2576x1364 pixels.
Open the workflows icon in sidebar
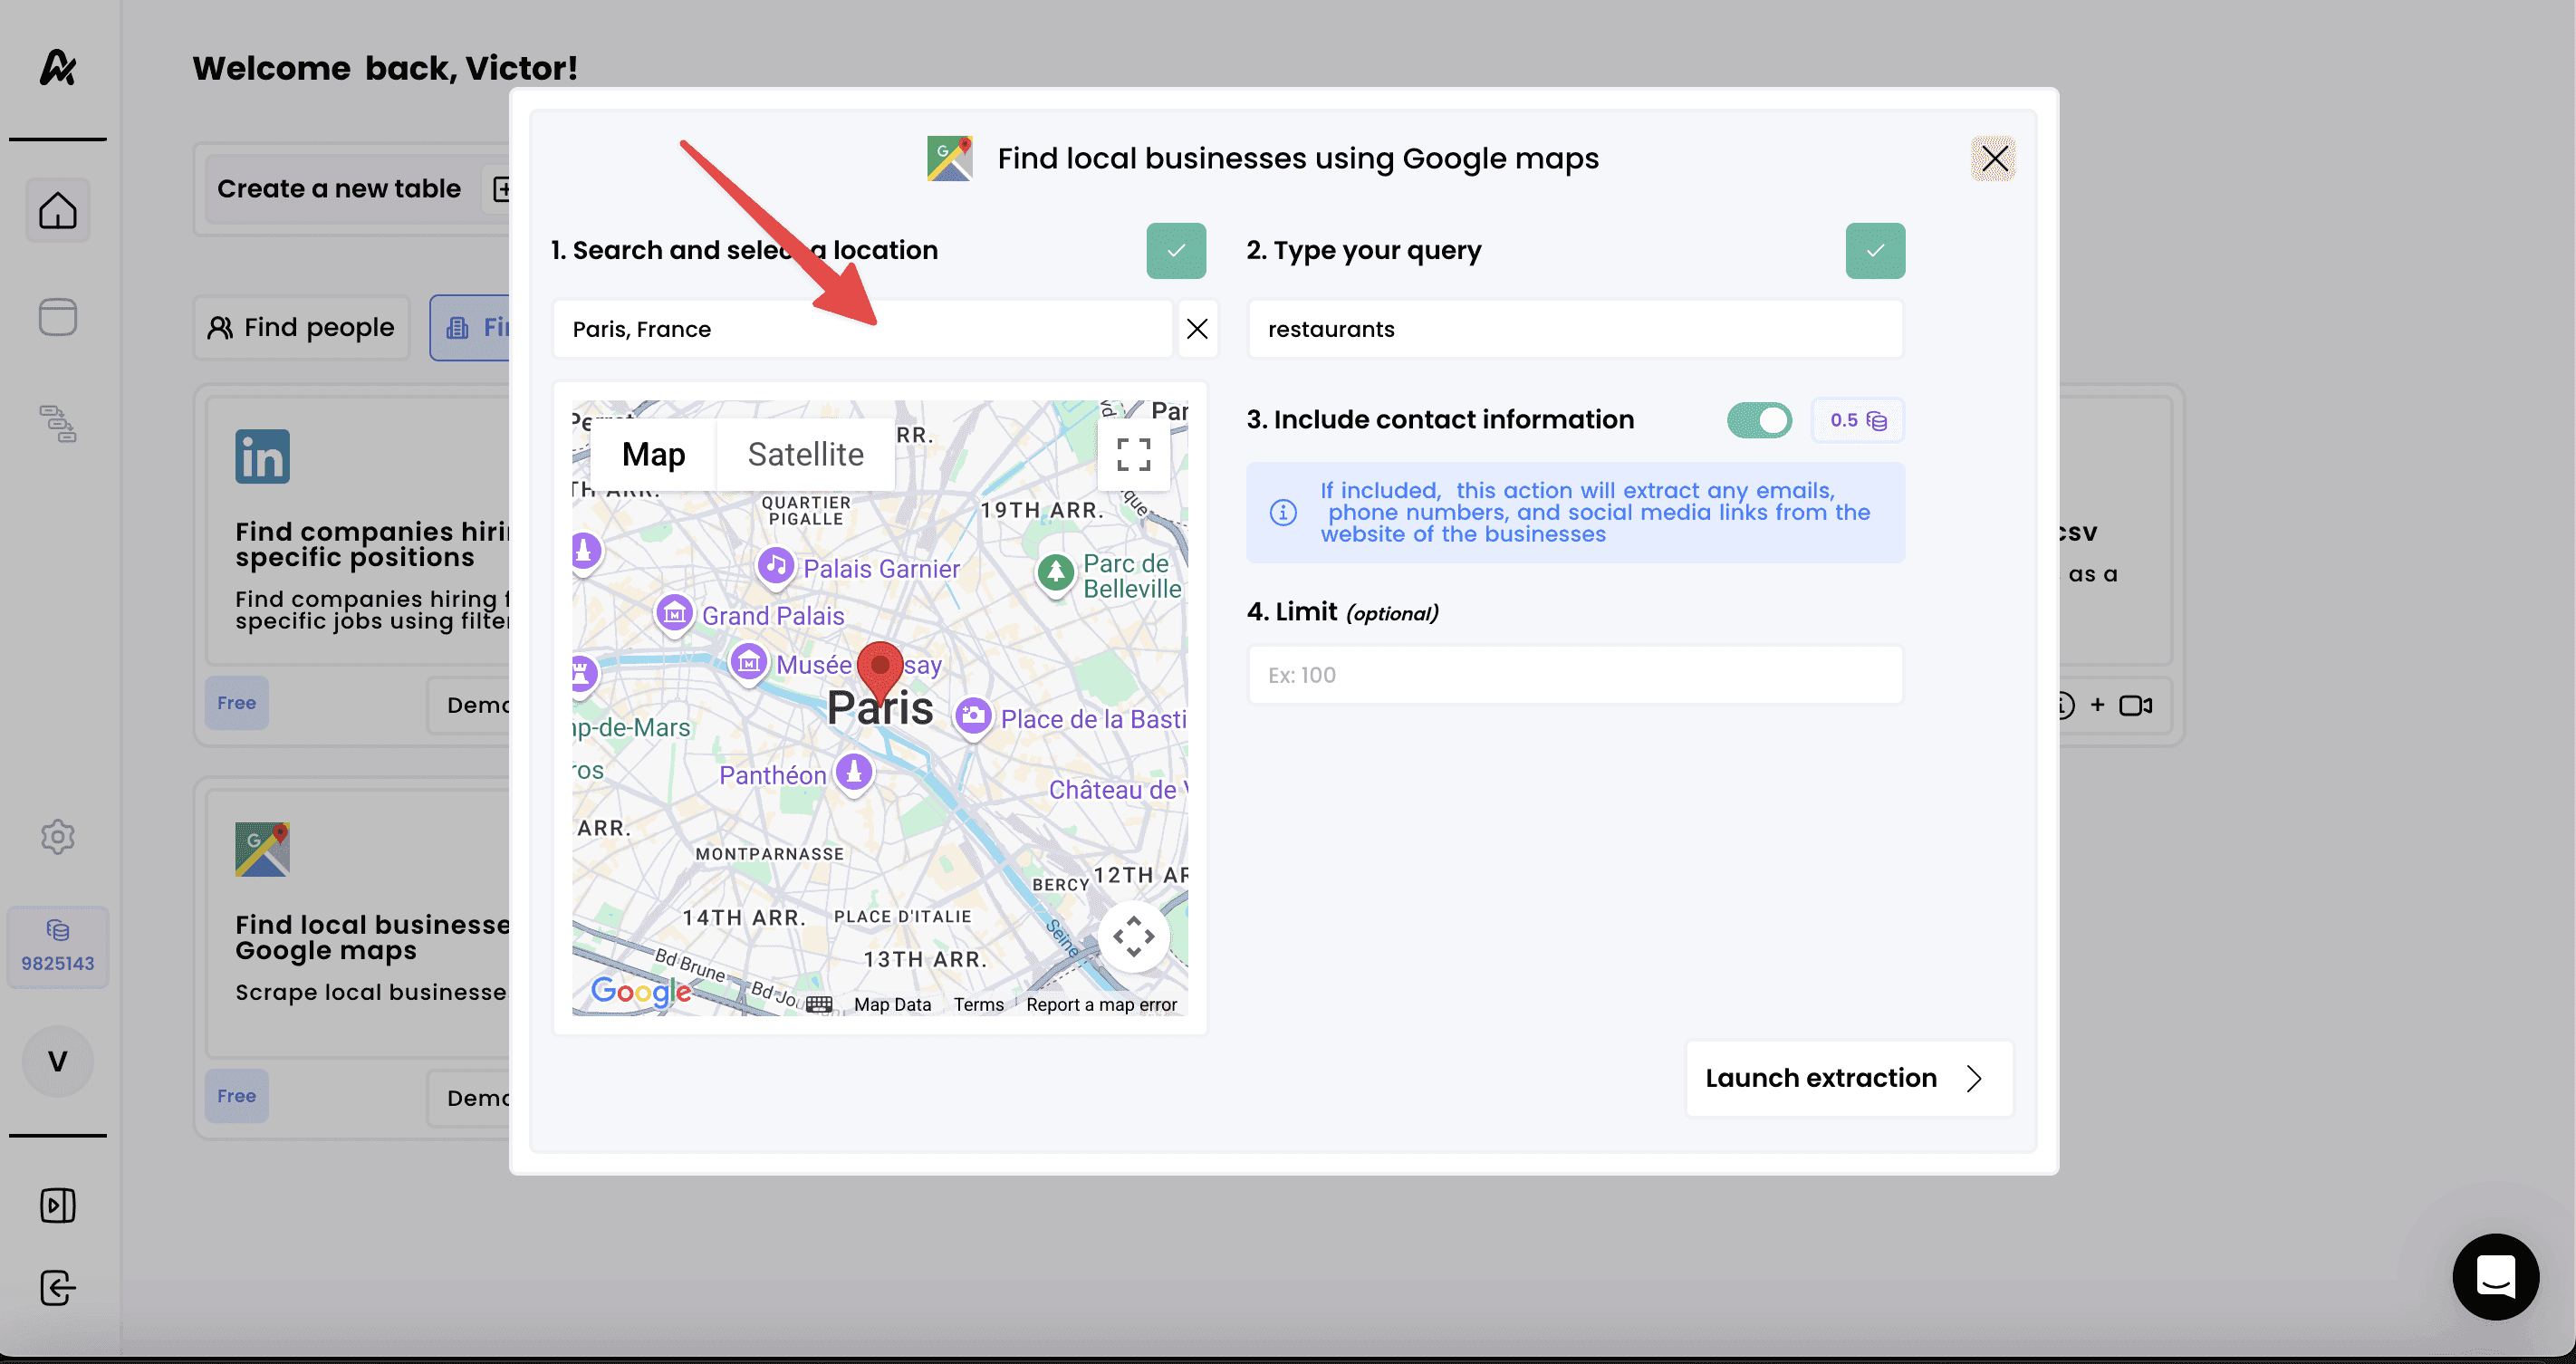coord(58,424)
